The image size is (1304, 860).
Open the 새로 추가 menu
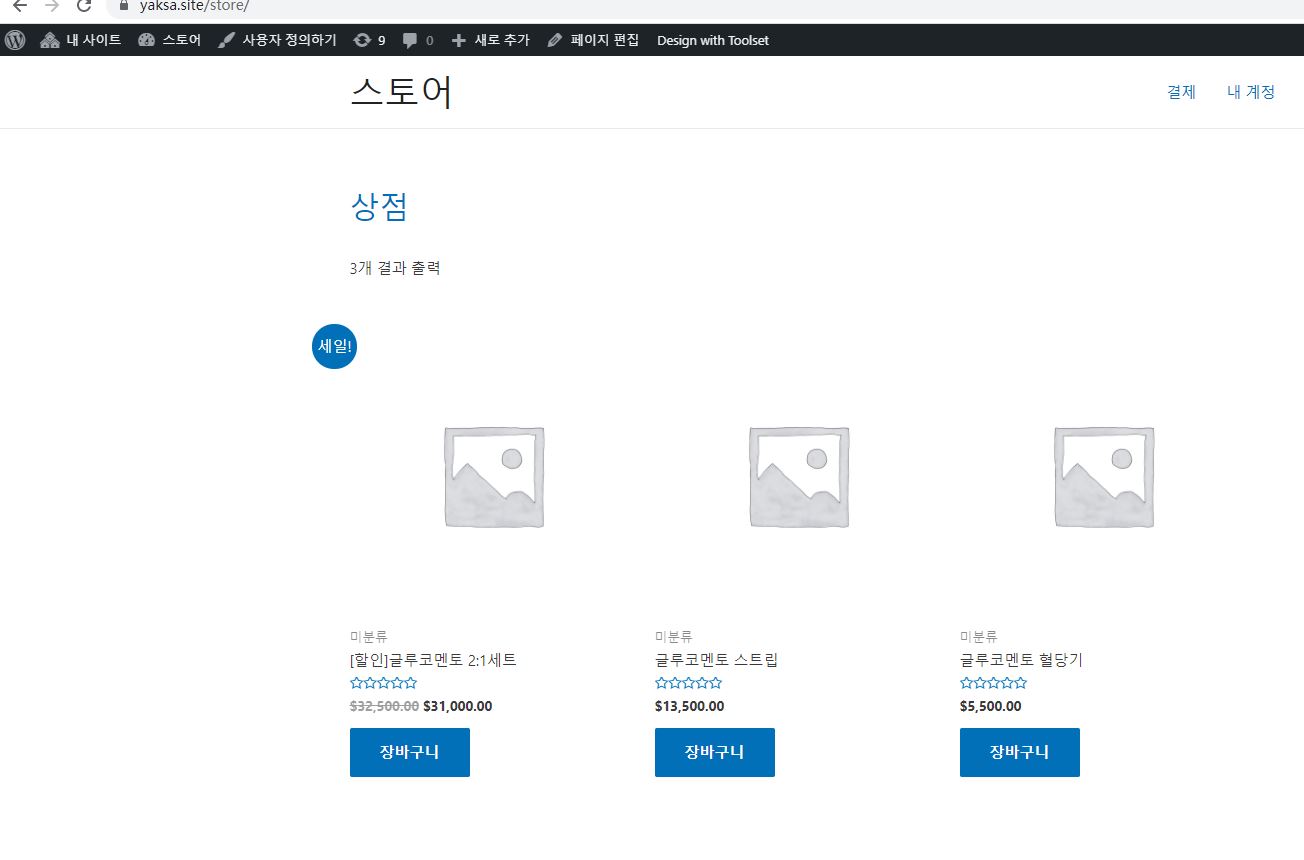click(490, 40)
